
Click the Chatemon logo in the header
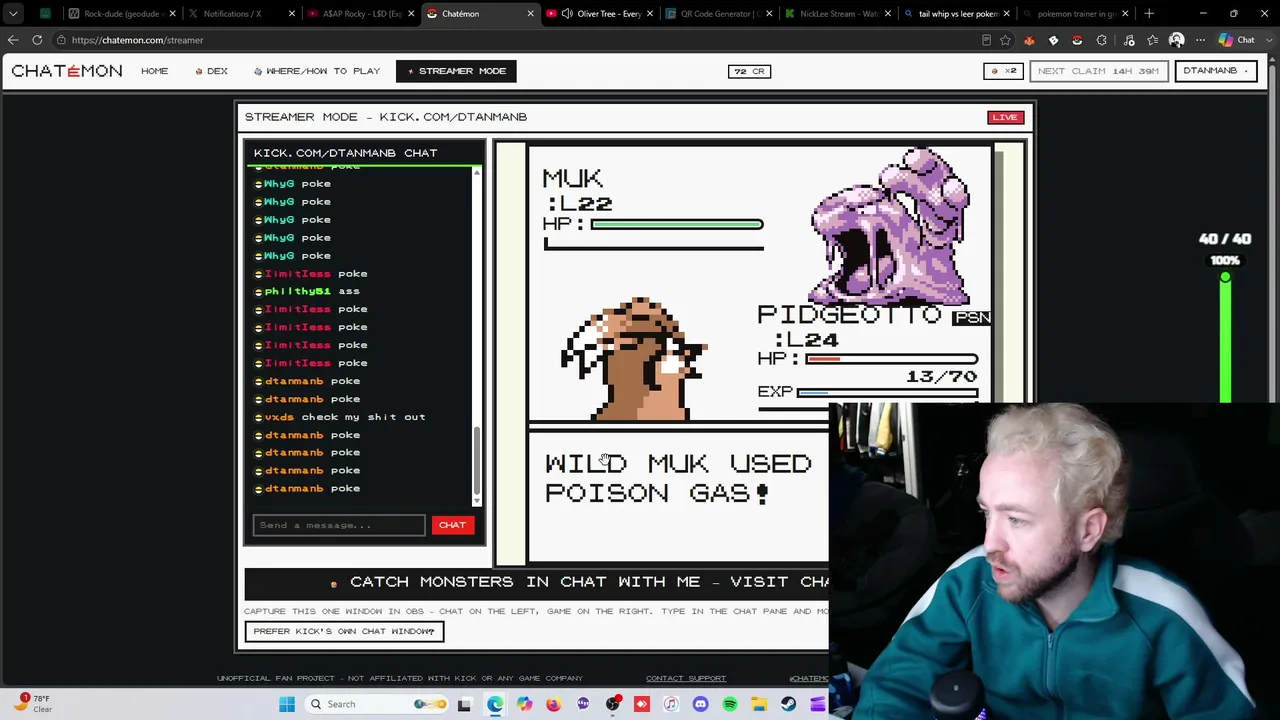click(67, 71)
